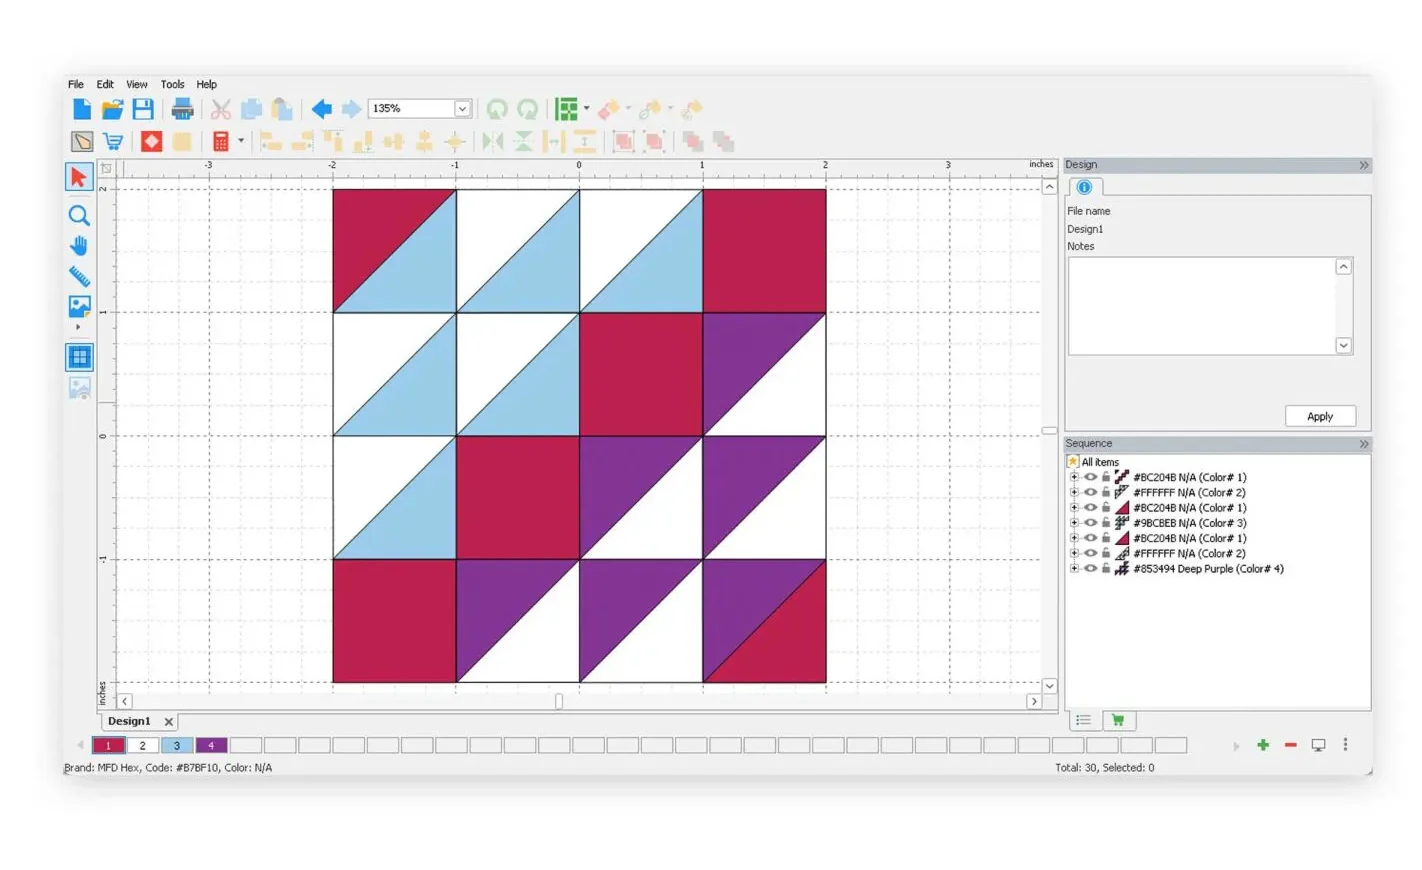Click the Apply button
This screenshot has height=870, width=1422.
[1320, 416]
